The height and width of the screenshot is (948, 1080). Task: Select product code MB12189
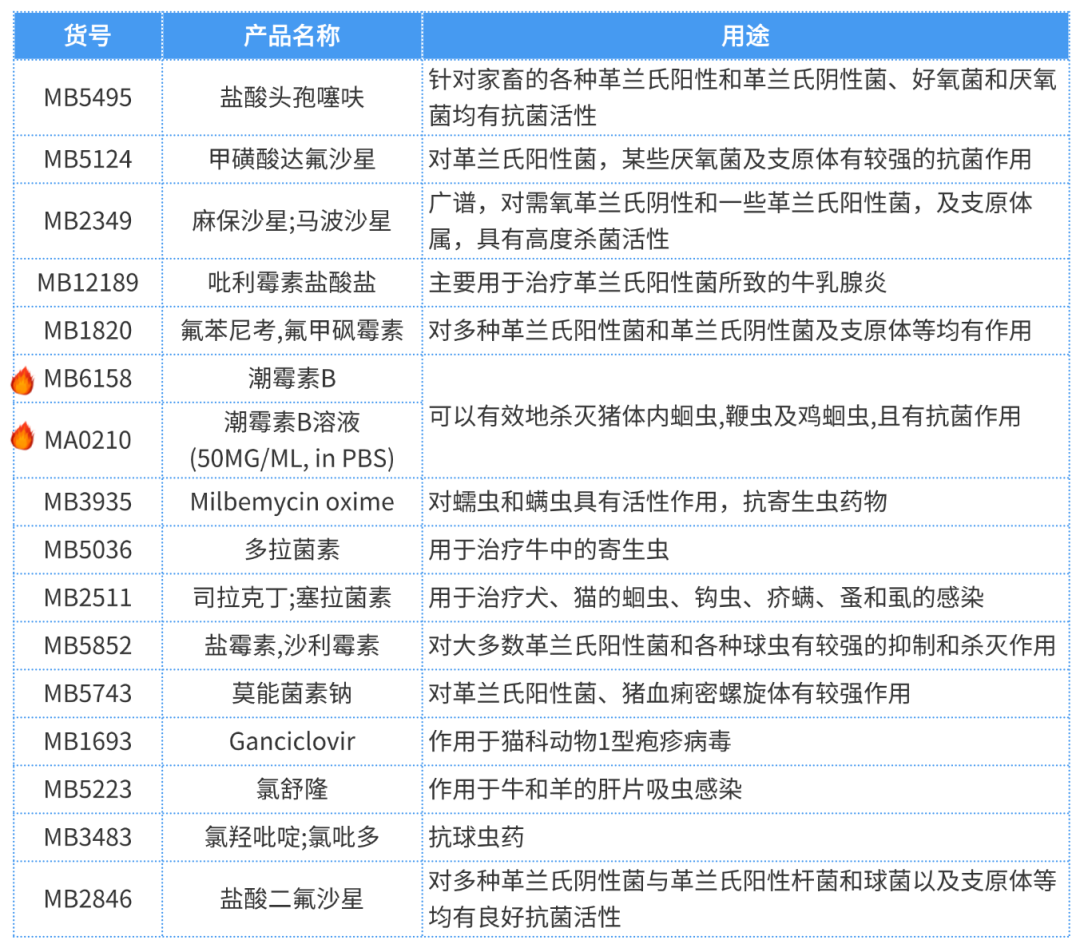pyautogui.click(x=88, y=283)
